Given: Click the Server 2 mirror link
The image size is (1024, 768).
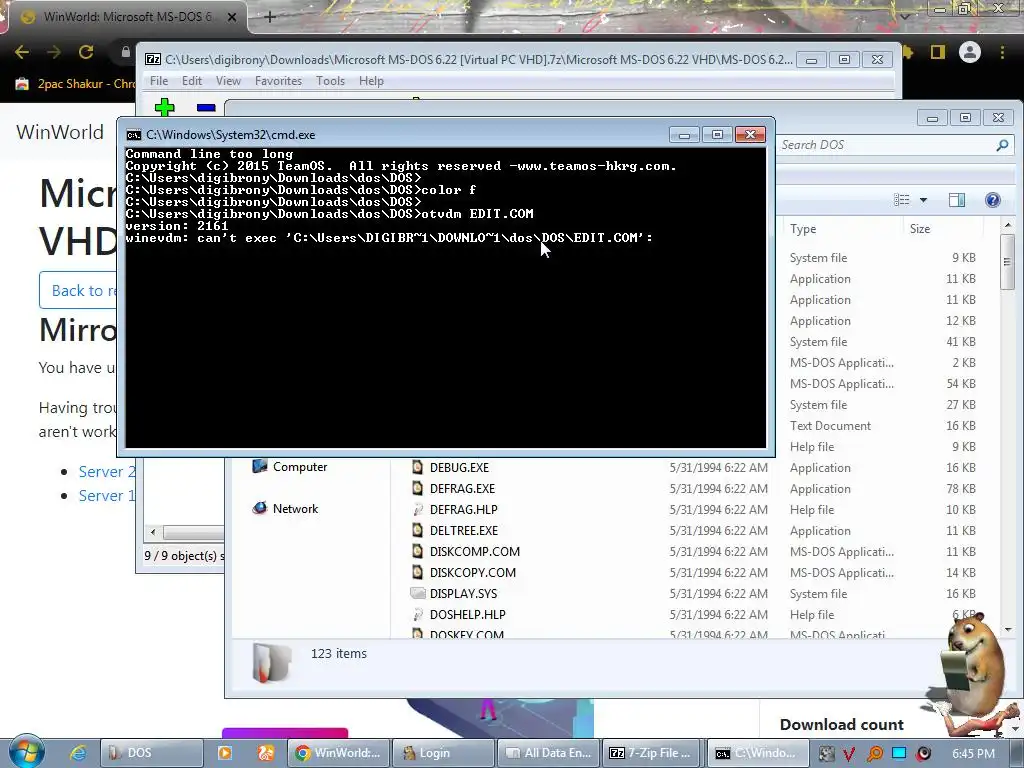Looking at the screenshot, I should click(106, 472).
